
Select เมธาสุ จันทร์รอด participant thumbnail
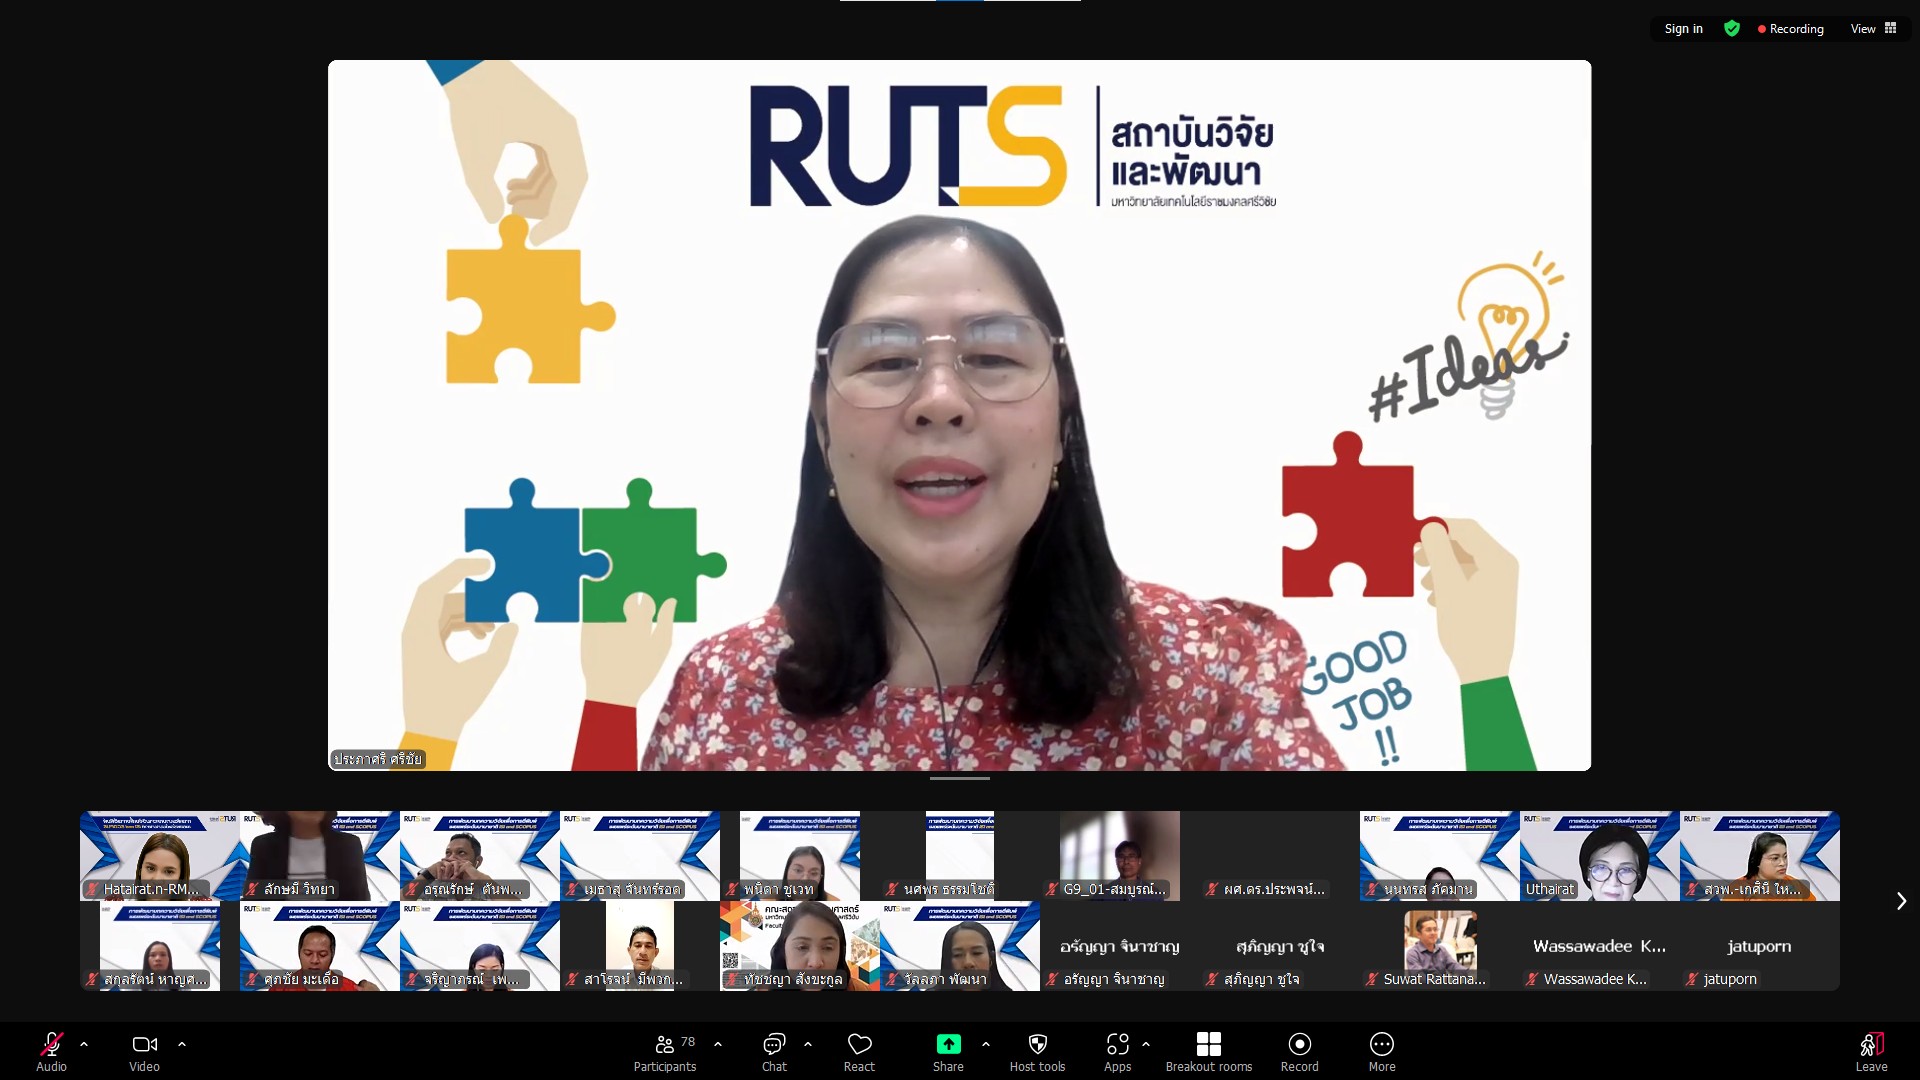[640, 856]
